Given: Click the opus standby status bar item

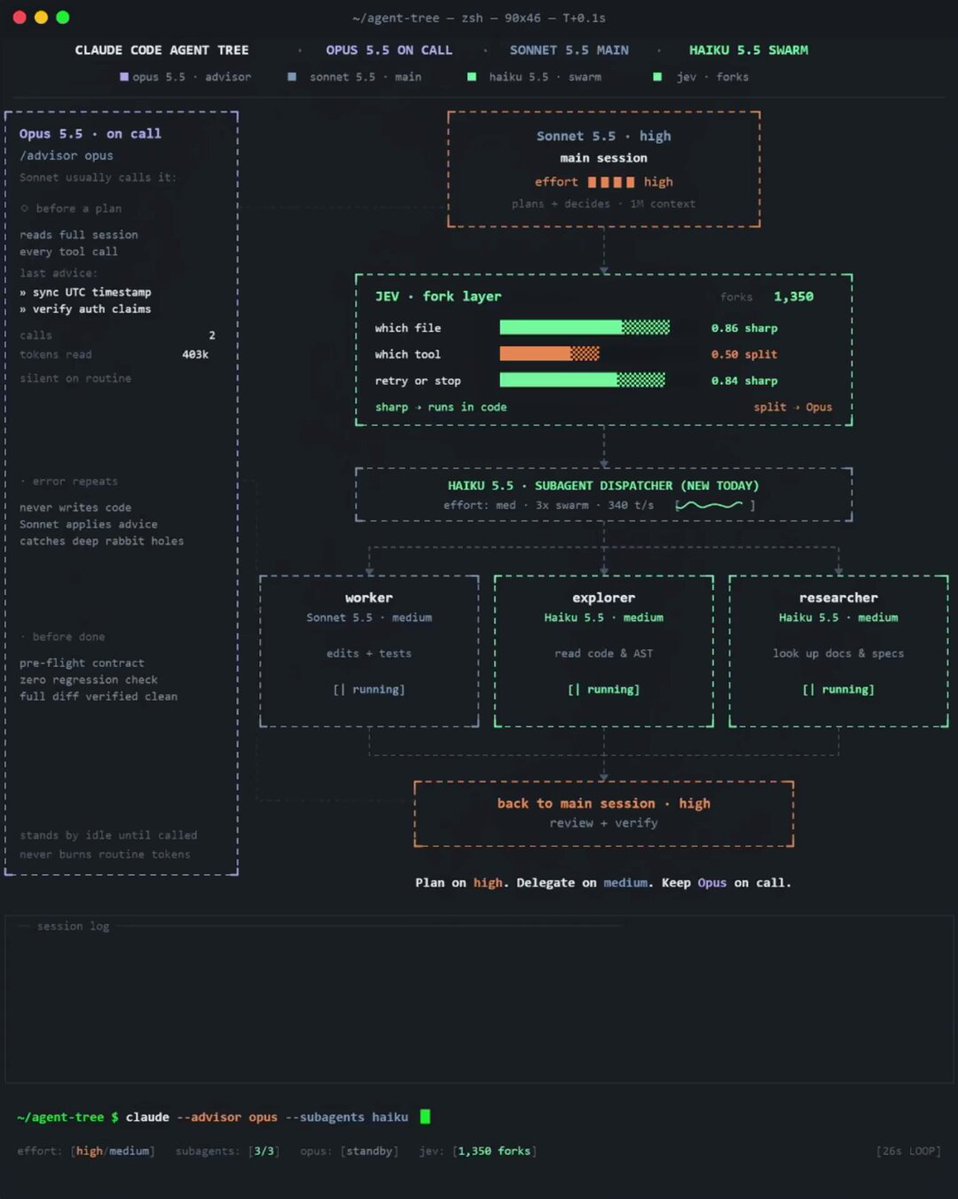Looking at the screenshot, I should tap(349, 1151).
